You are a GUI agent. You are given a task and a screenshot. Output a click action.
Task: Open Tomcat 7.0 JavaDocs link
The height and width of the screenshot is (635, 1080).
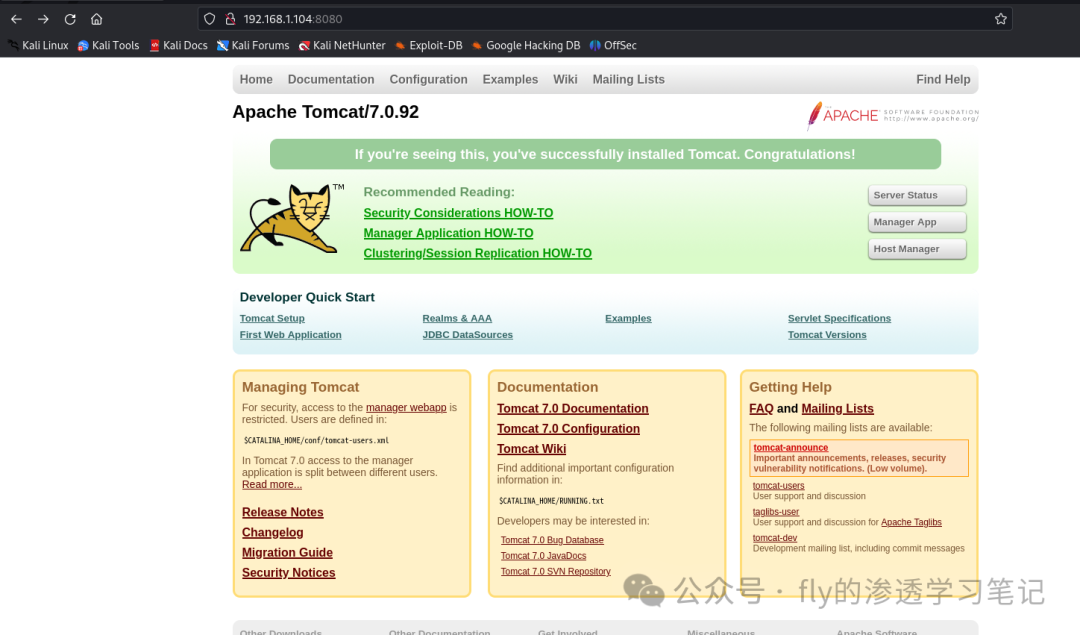(x=543, y=556)
